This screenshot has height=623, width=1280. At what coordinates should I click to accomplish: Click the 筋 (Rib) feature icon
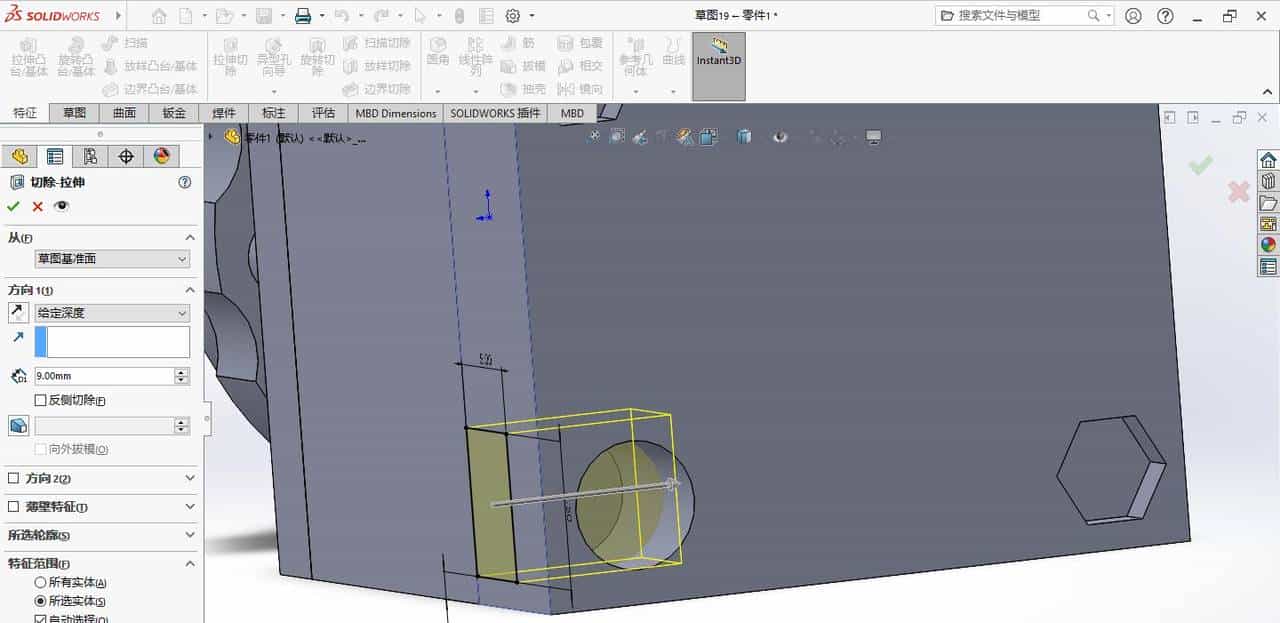(521, 43)
